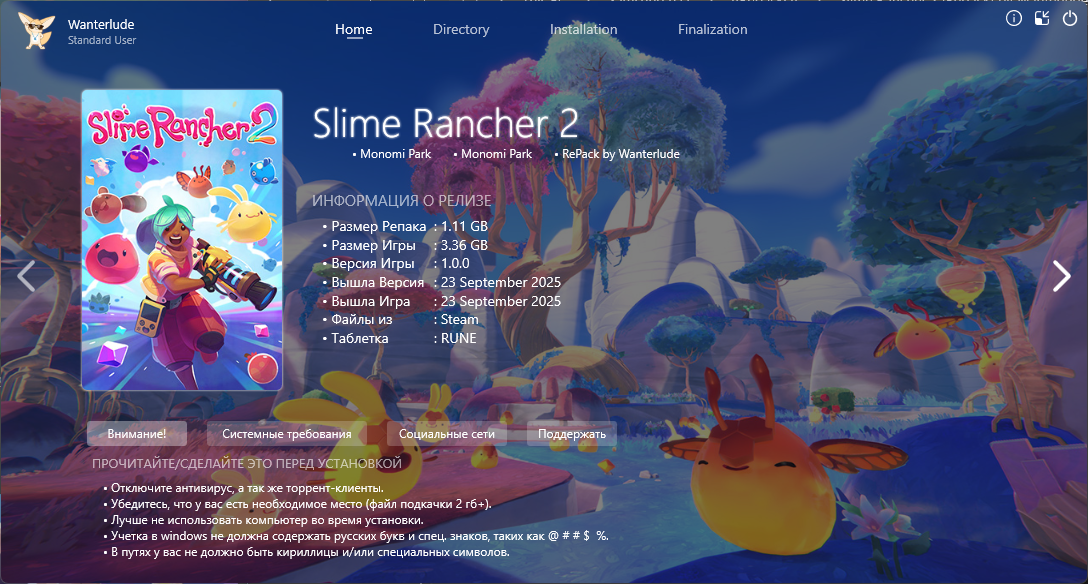The image size is (1088, 584).
Task: Open Социальные сети section
Action: point(447,433)
